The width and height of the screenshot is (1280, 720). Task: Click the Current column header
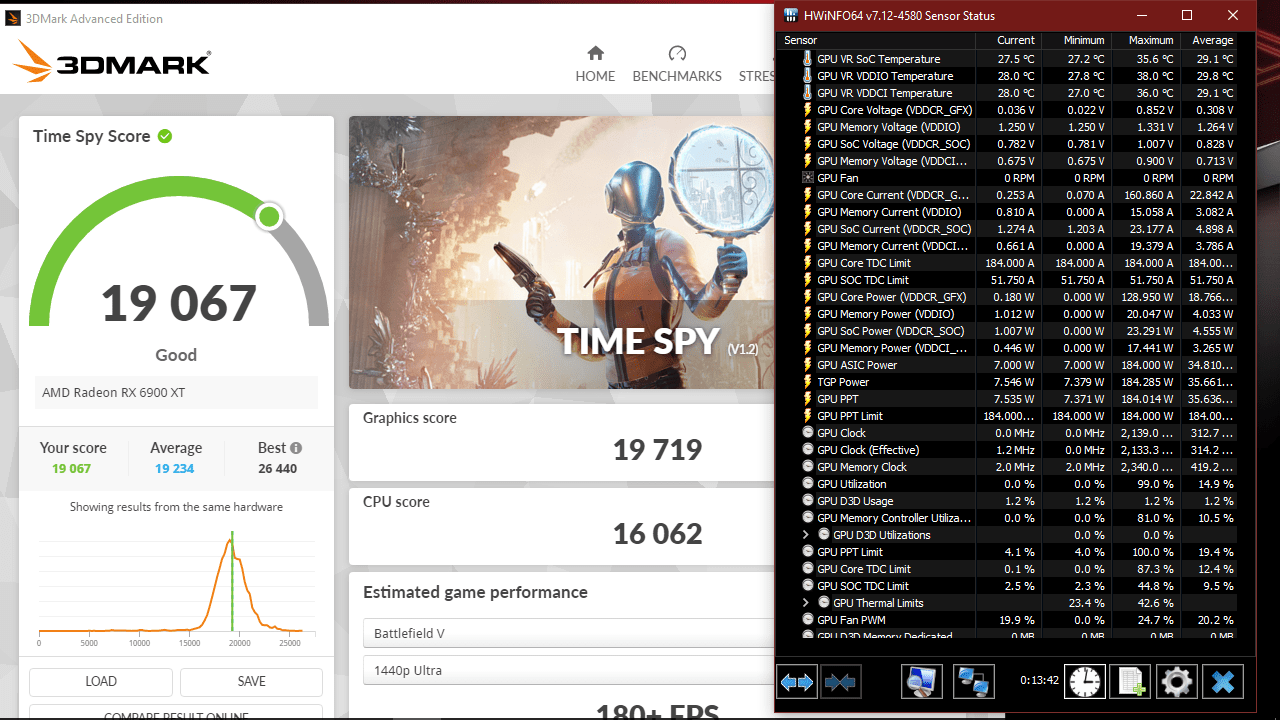pyautogui.click(x=1007, y=40)
